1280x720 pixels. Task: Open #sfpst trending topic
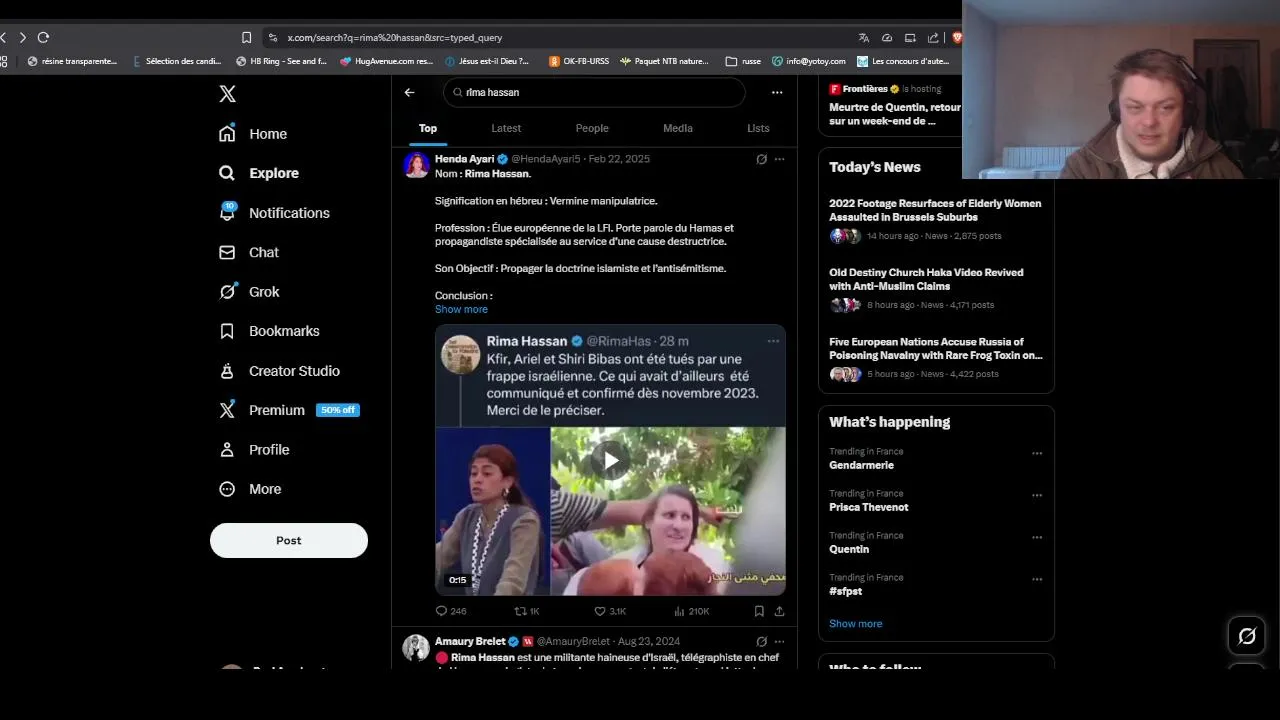point(845,591)
